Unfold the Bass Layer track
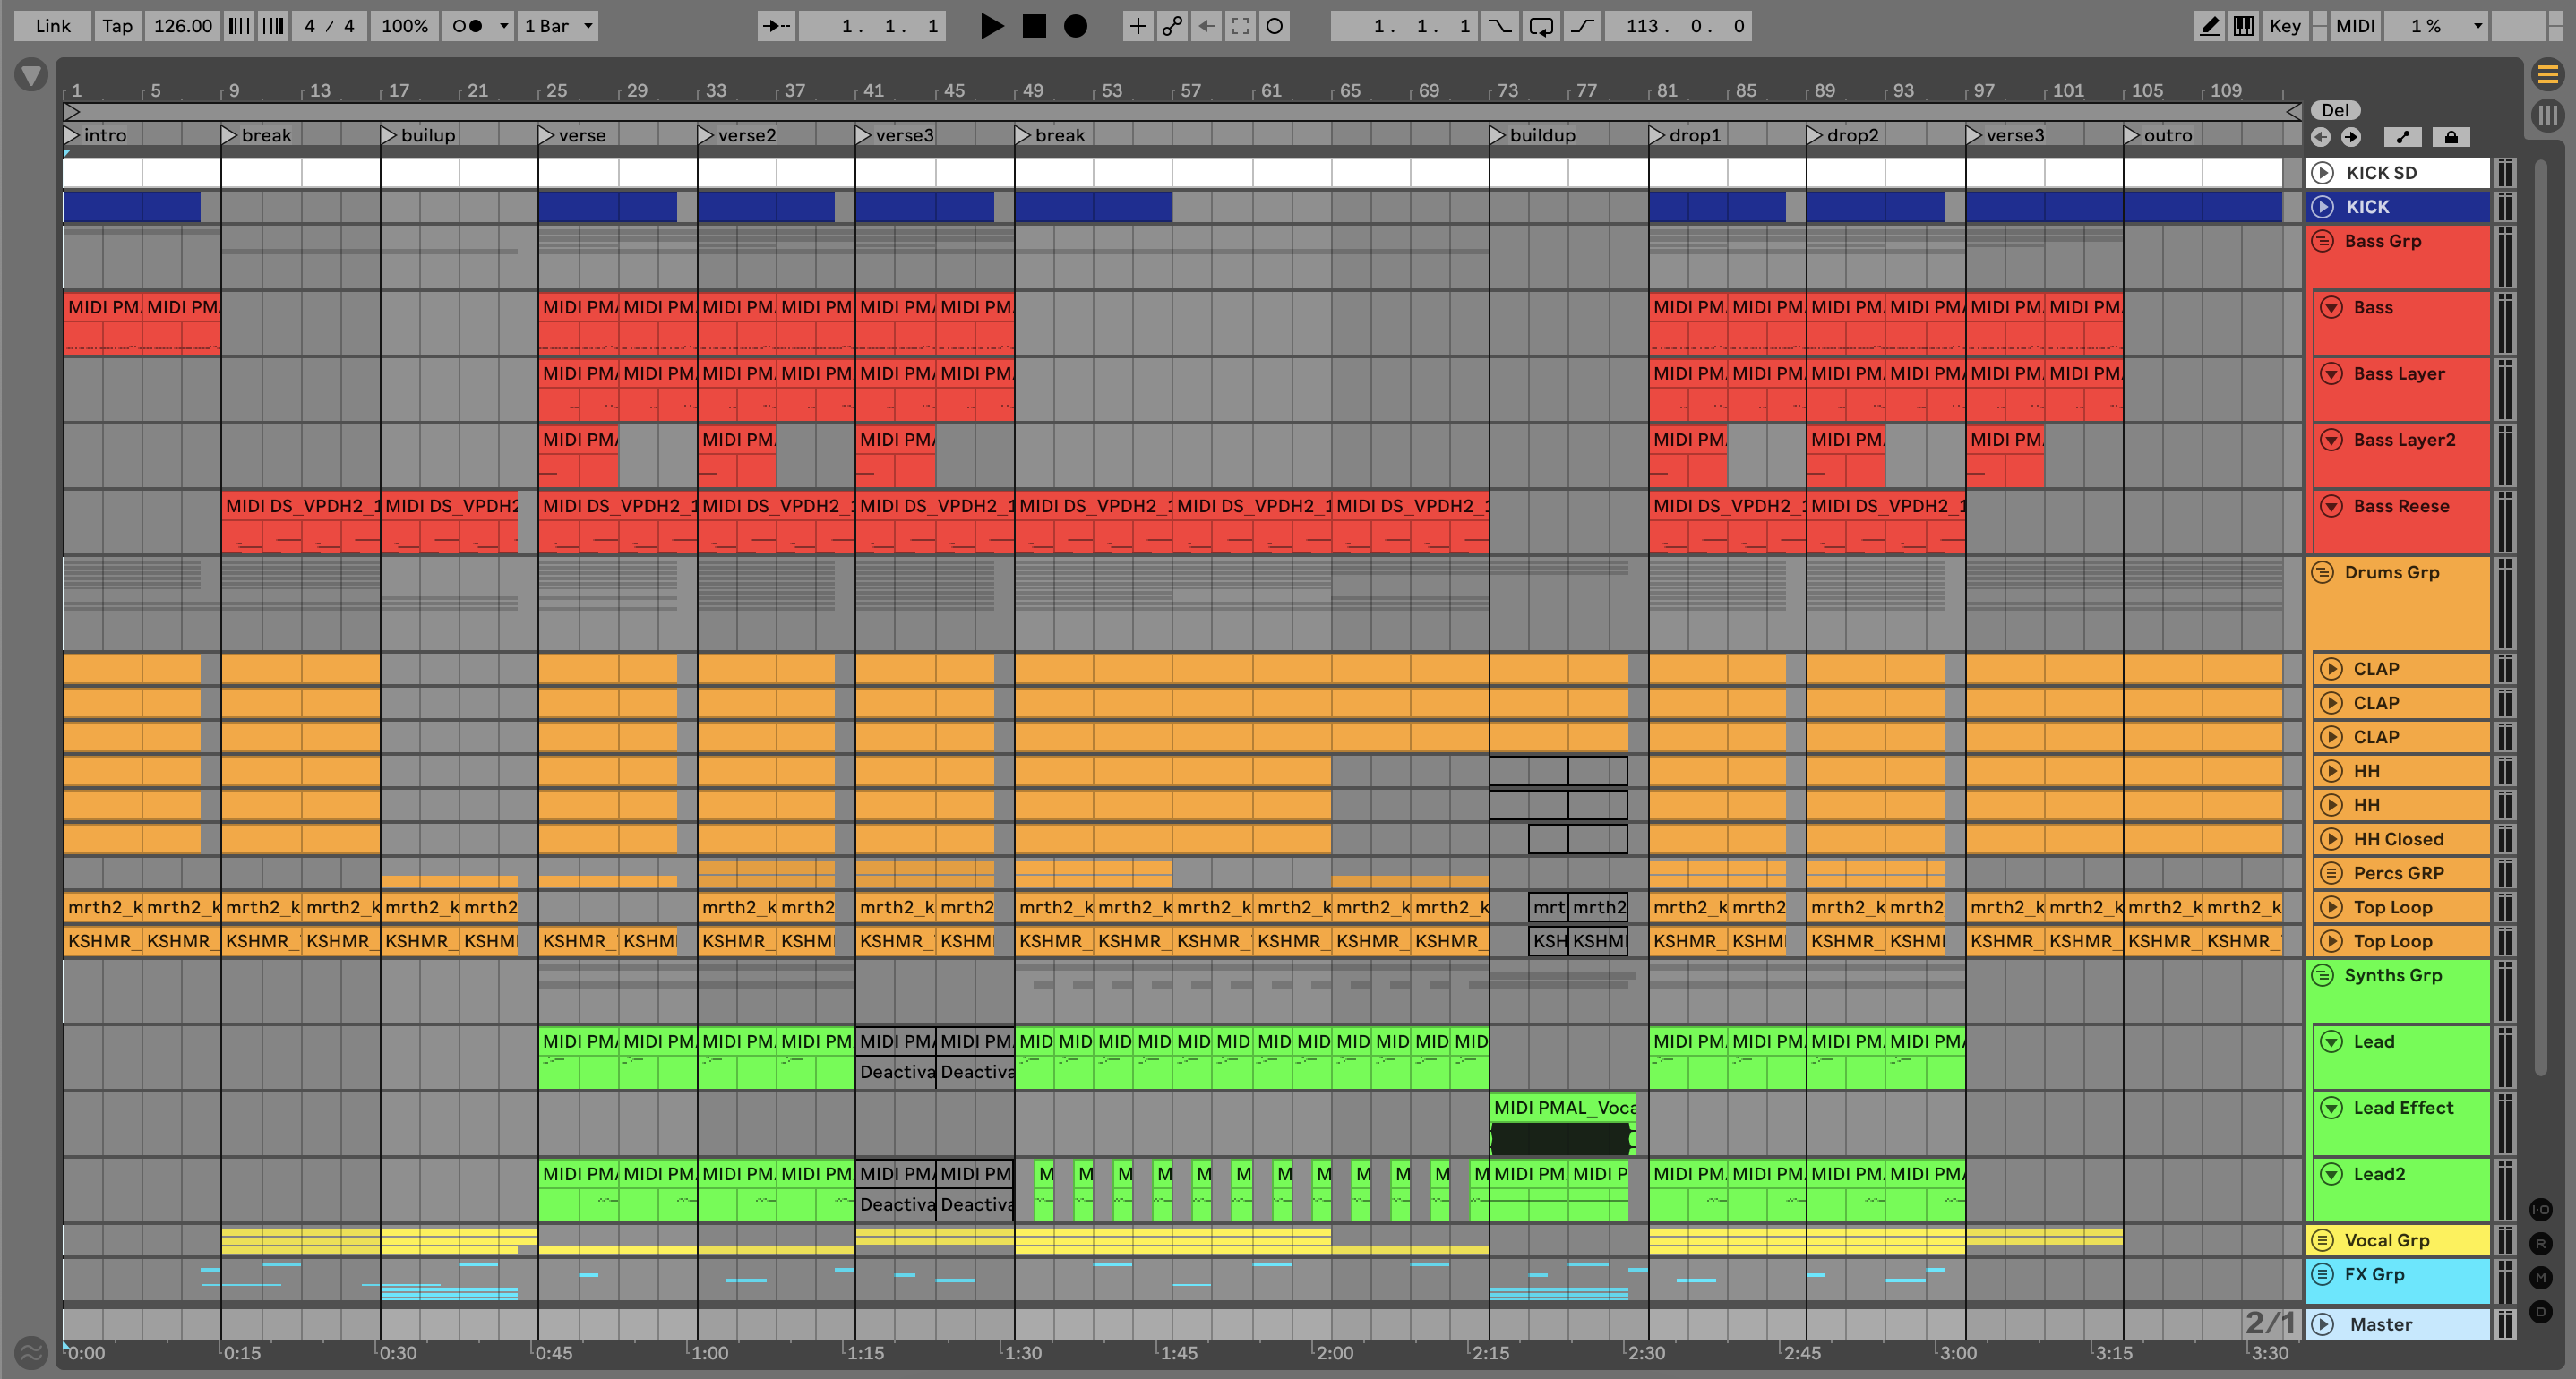Image resolution: width=2576 pixels, height=1379 pixels. pos(2331,374)
